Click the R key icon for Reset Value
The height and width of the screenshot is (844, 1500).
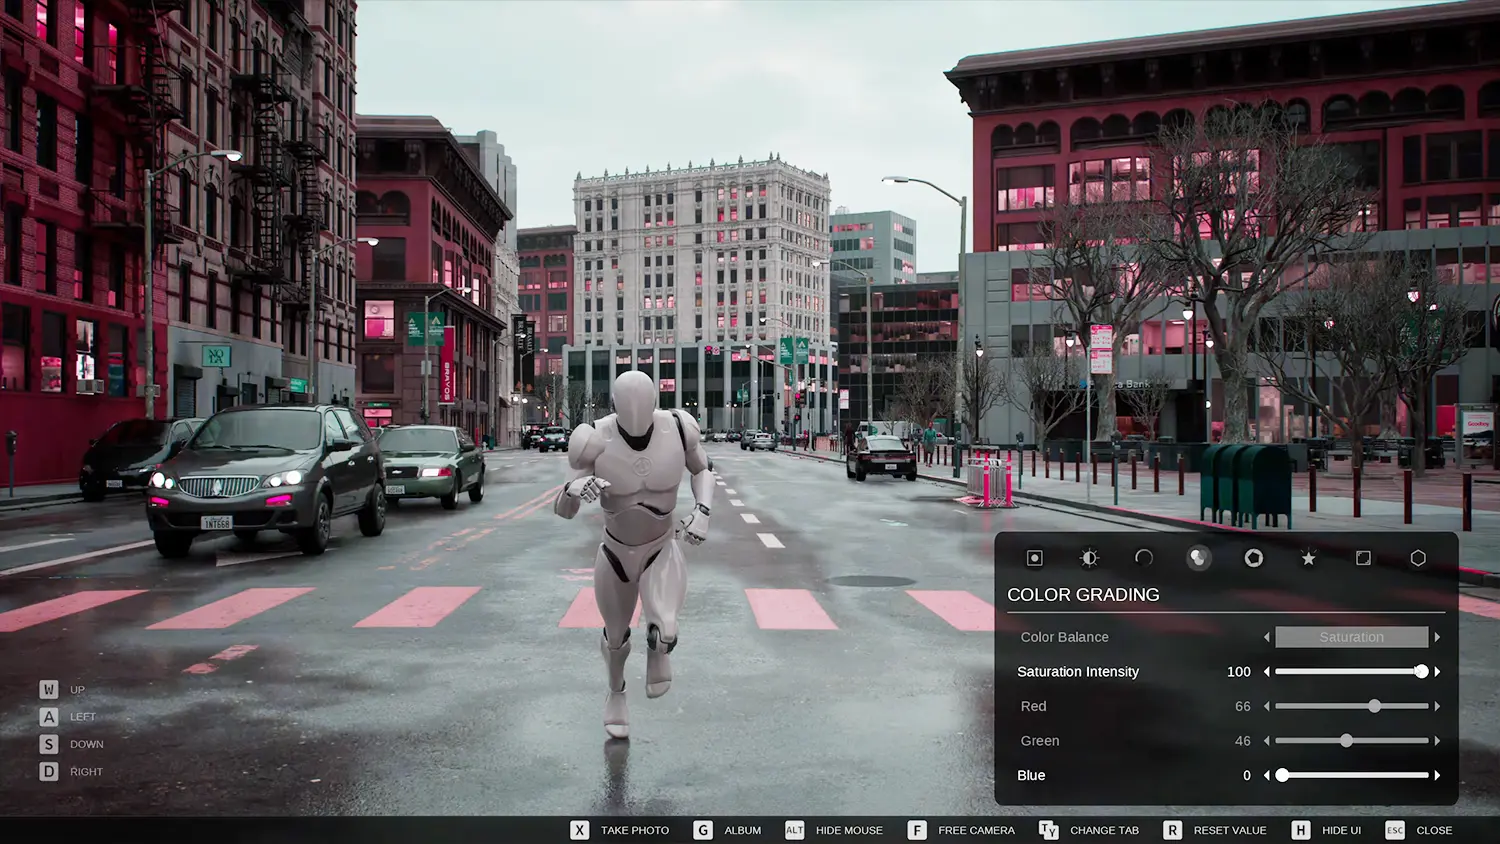[1173, 830]
